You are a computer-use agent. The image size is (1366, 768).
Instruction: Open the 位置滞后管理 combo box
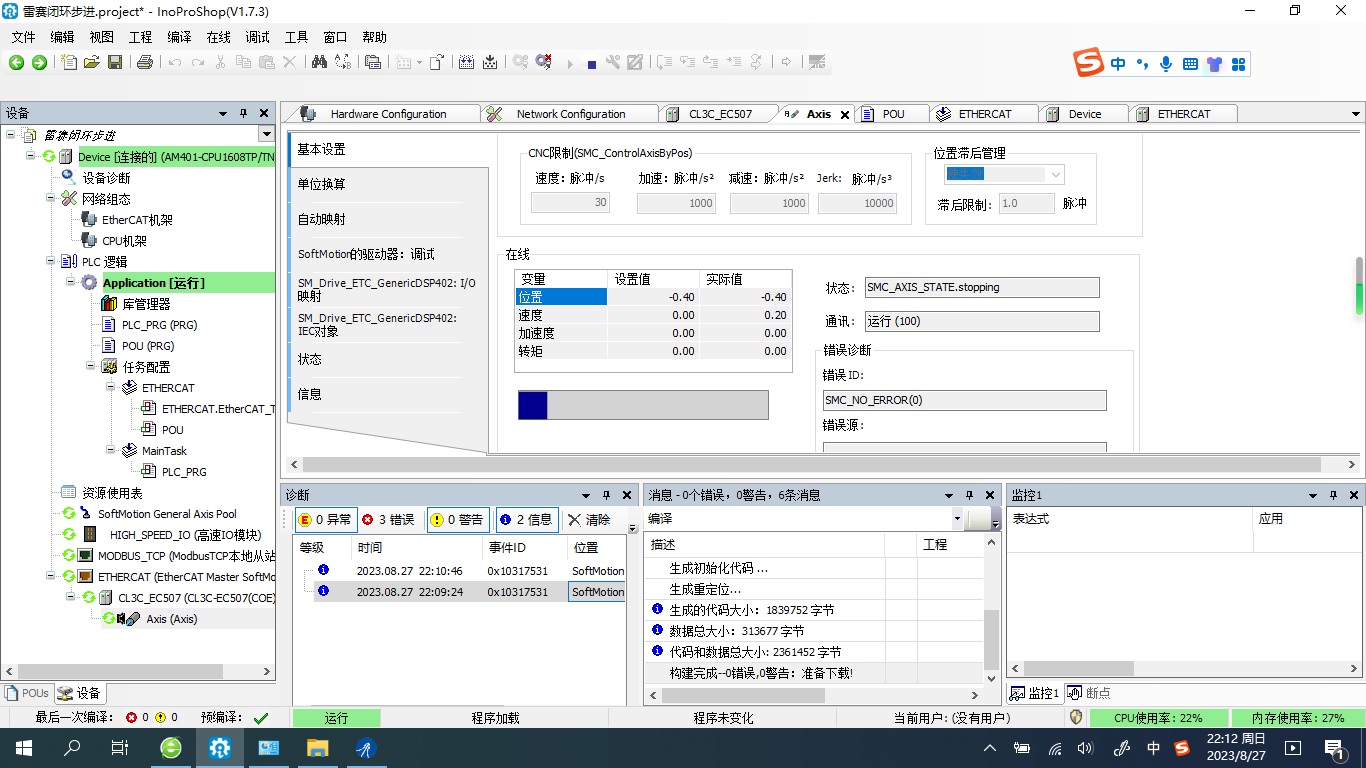1004,174
